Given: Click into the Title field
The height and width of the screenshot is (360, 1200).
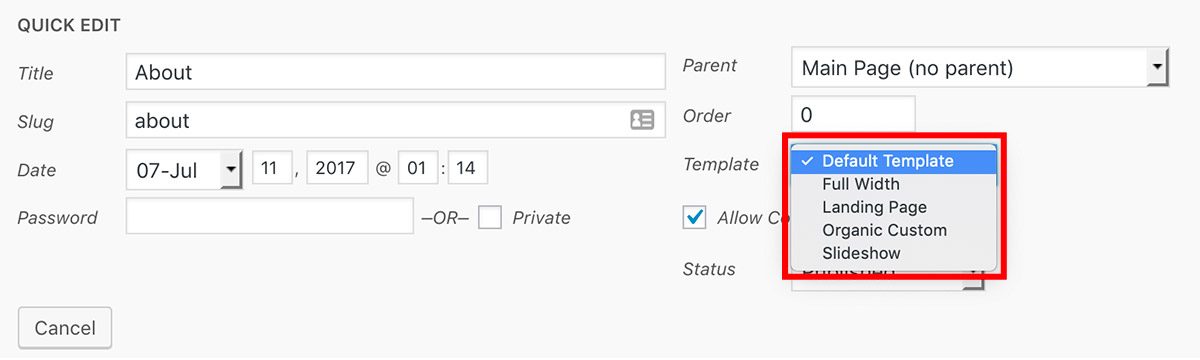Looking at the screenshot, I should pyautogui.click(x=396, y=72).
